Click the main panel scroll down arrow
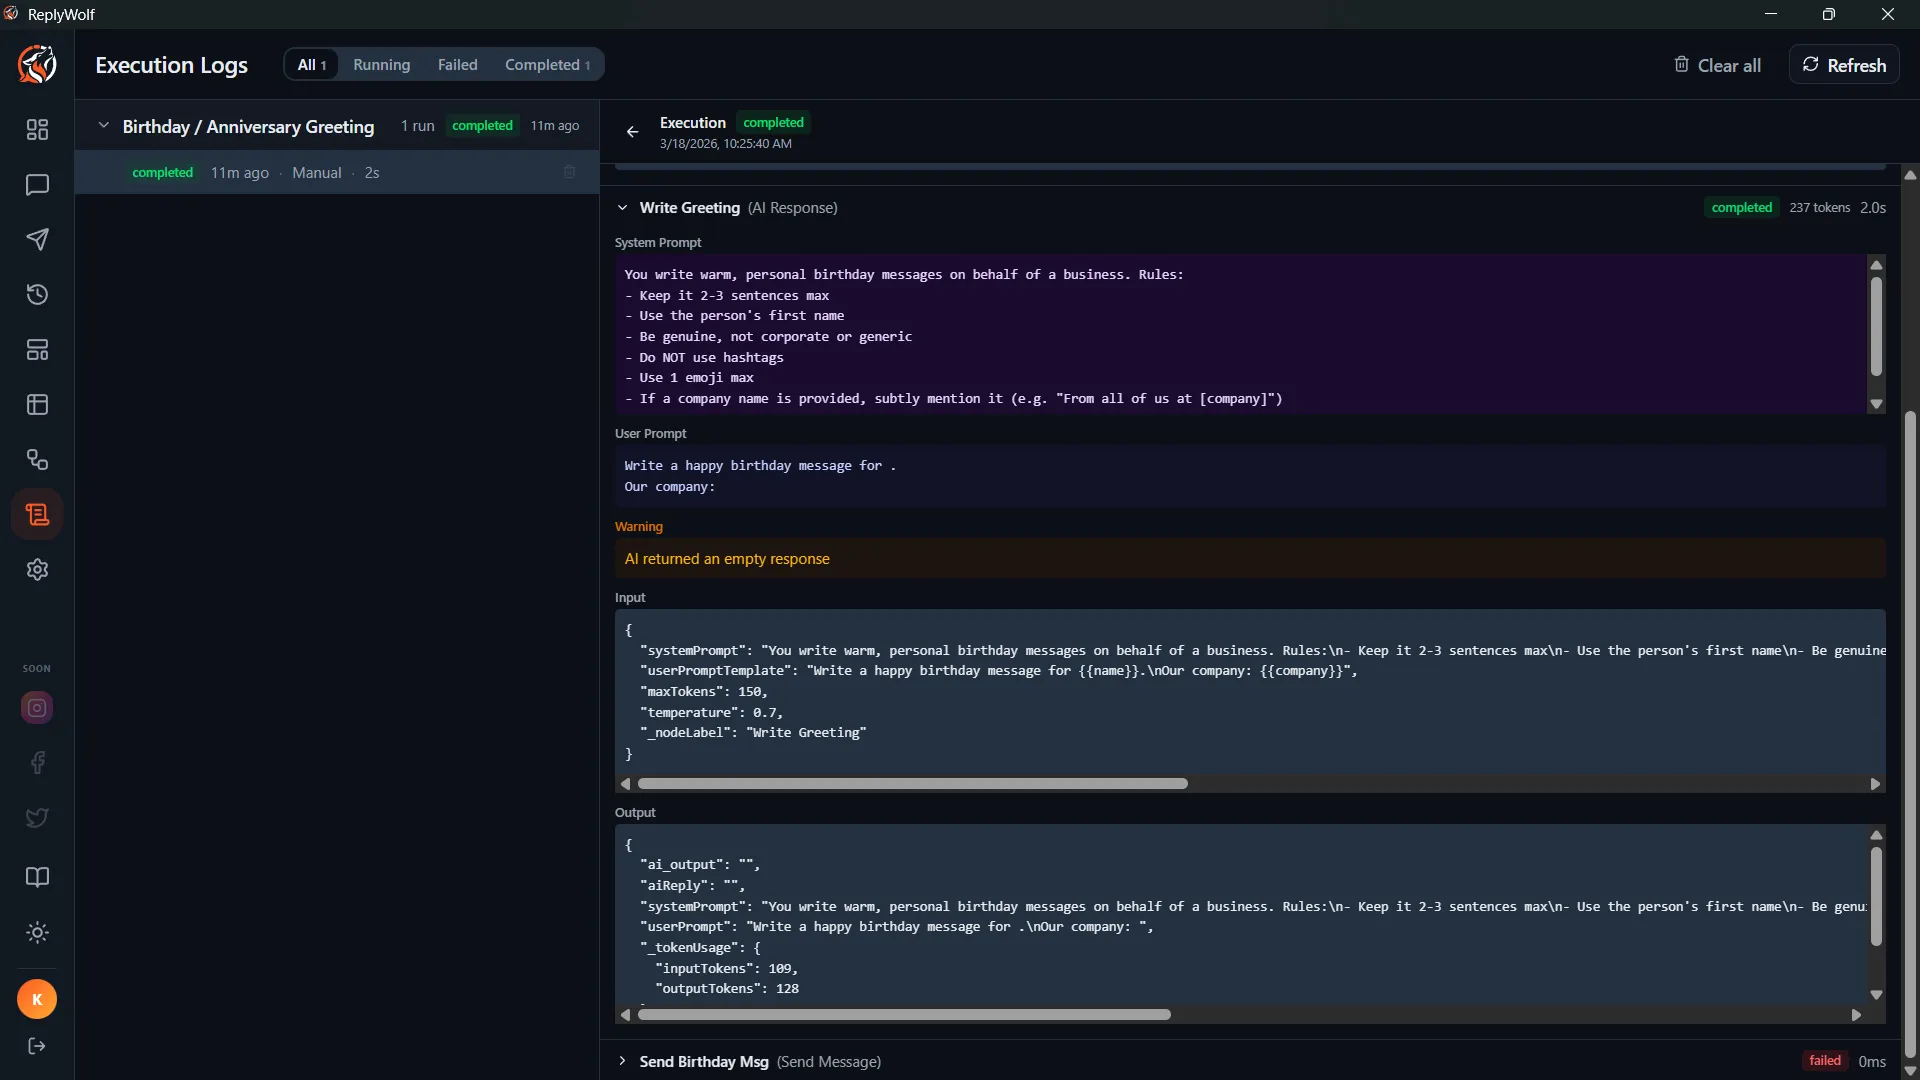 (1910, 1071)
